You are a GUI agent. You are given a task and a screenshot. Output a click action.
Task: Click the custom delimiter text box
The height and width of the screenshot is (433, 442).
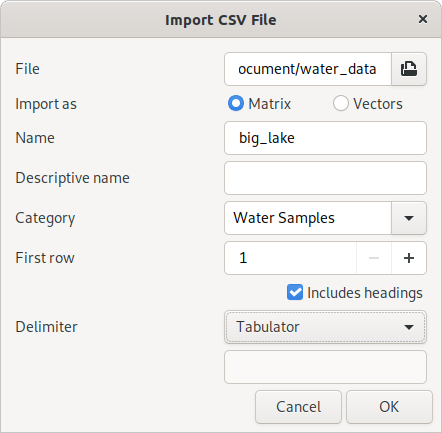[325, 367]
